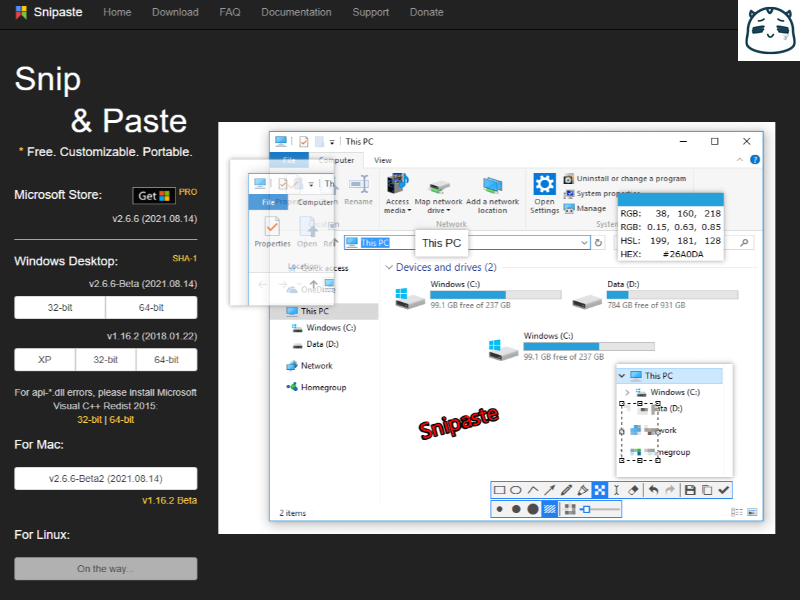Click the address bar refresh icon
This screenshot has width=800, height=600.
pos(598,243)
